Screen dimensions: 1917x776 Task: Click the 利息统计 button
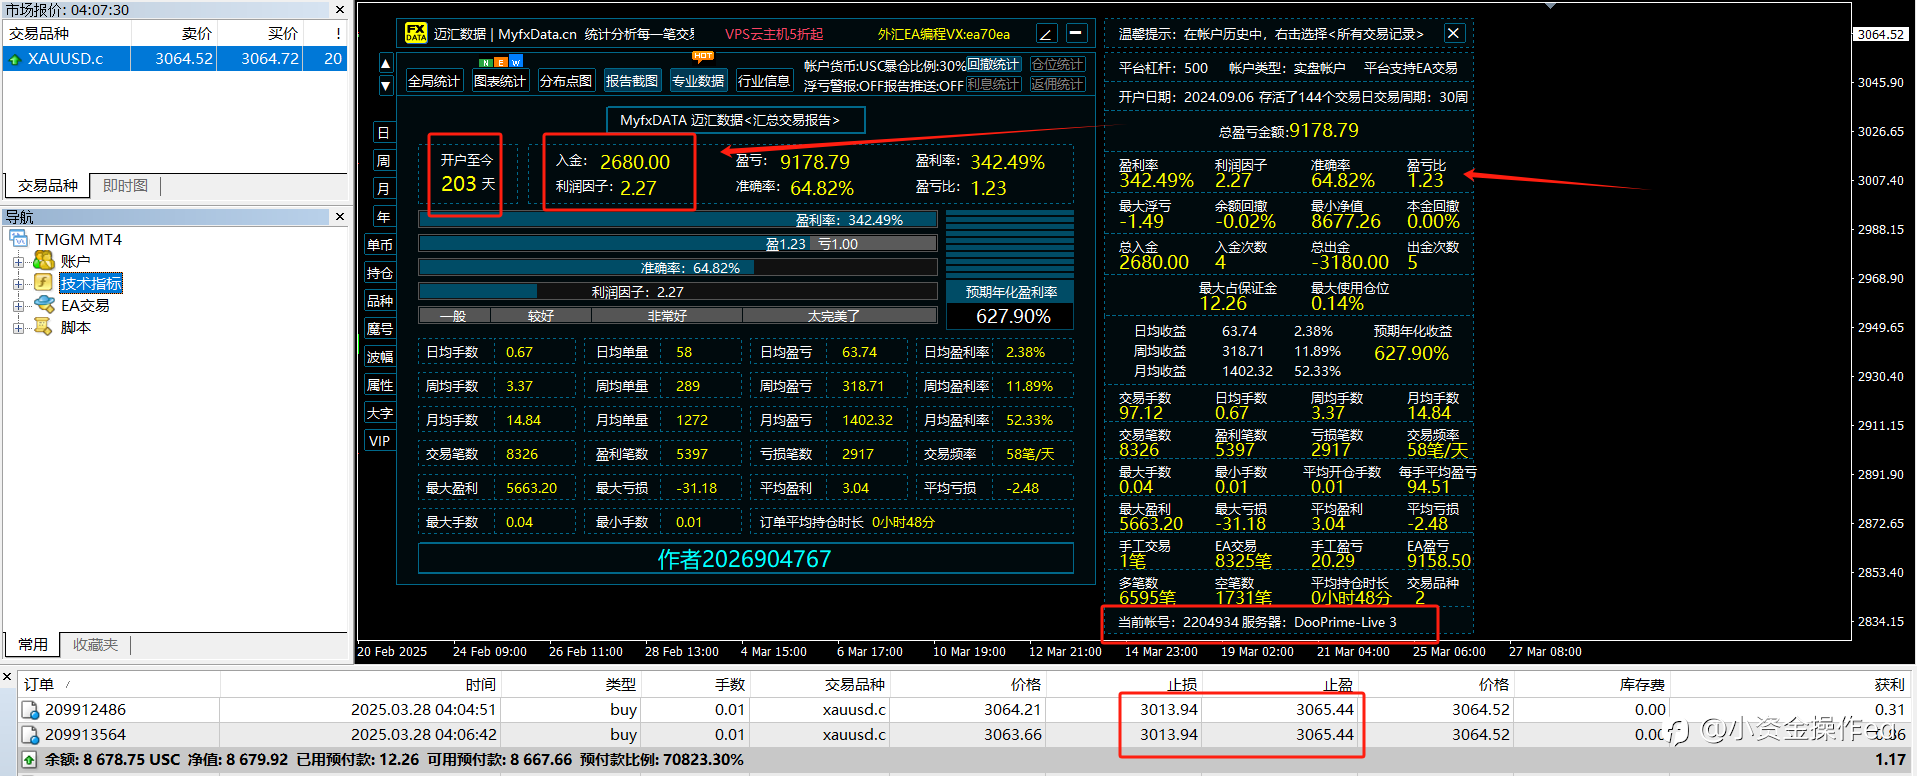[994, 85]
